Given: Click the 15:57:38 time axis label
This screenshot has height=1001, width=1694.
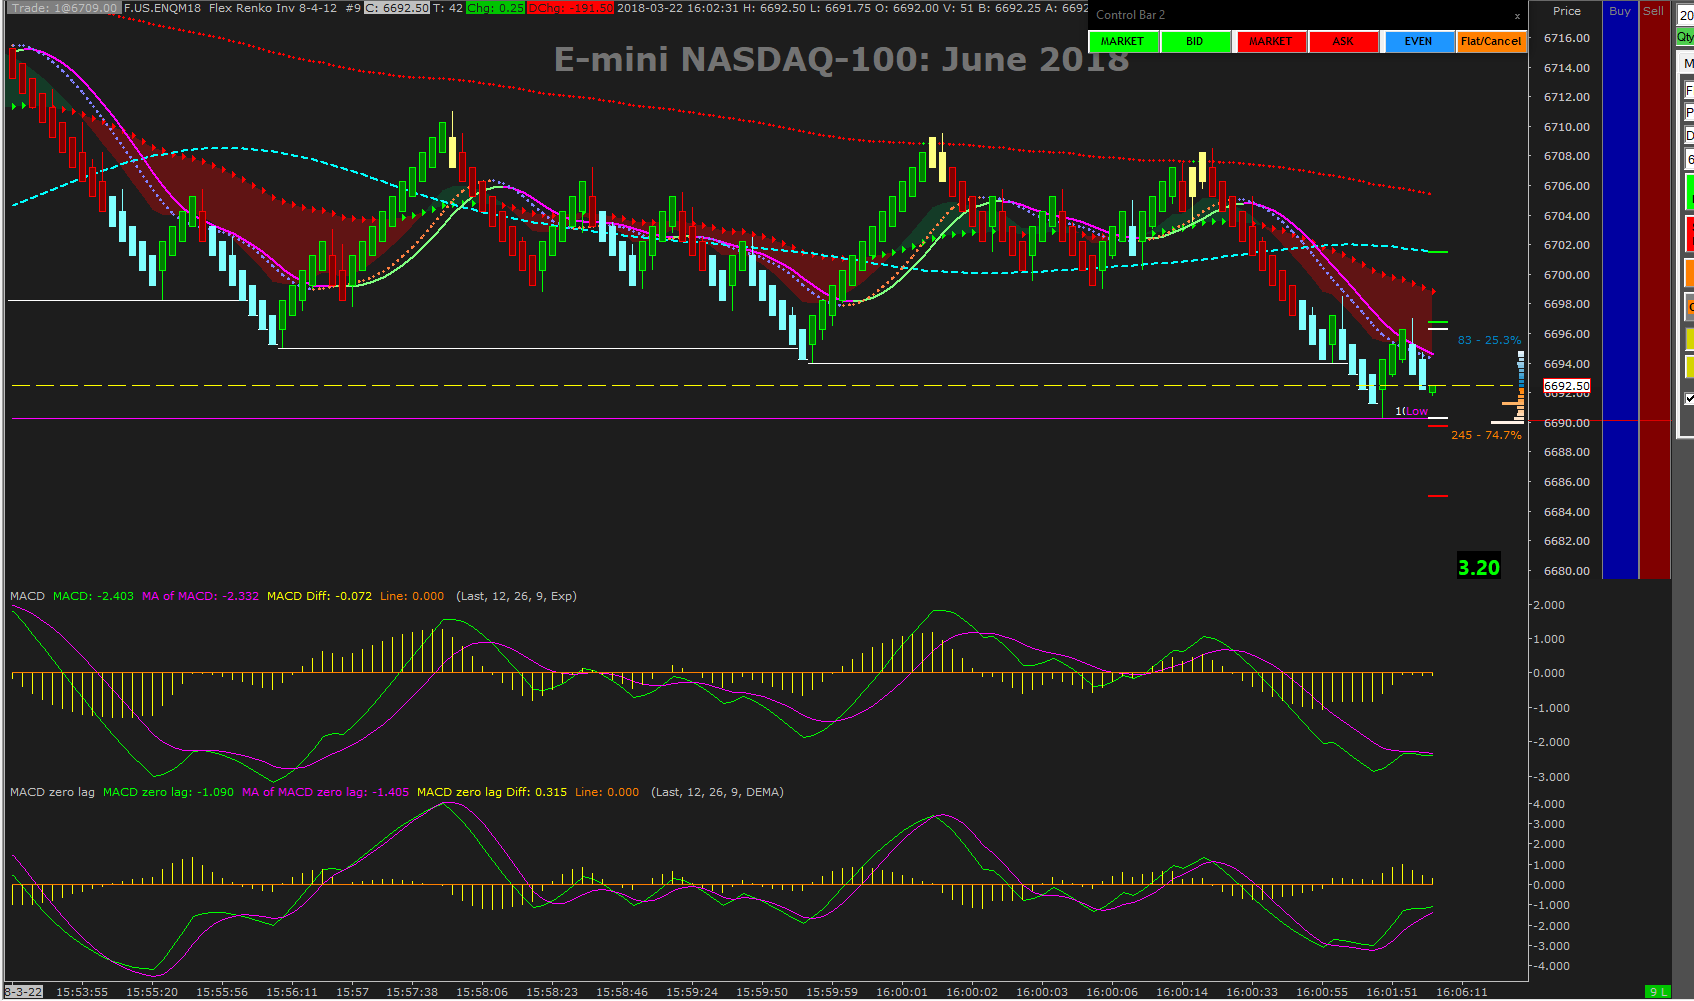Looking at the screenshot, I should pyautogui.click(x=412, y=992).
